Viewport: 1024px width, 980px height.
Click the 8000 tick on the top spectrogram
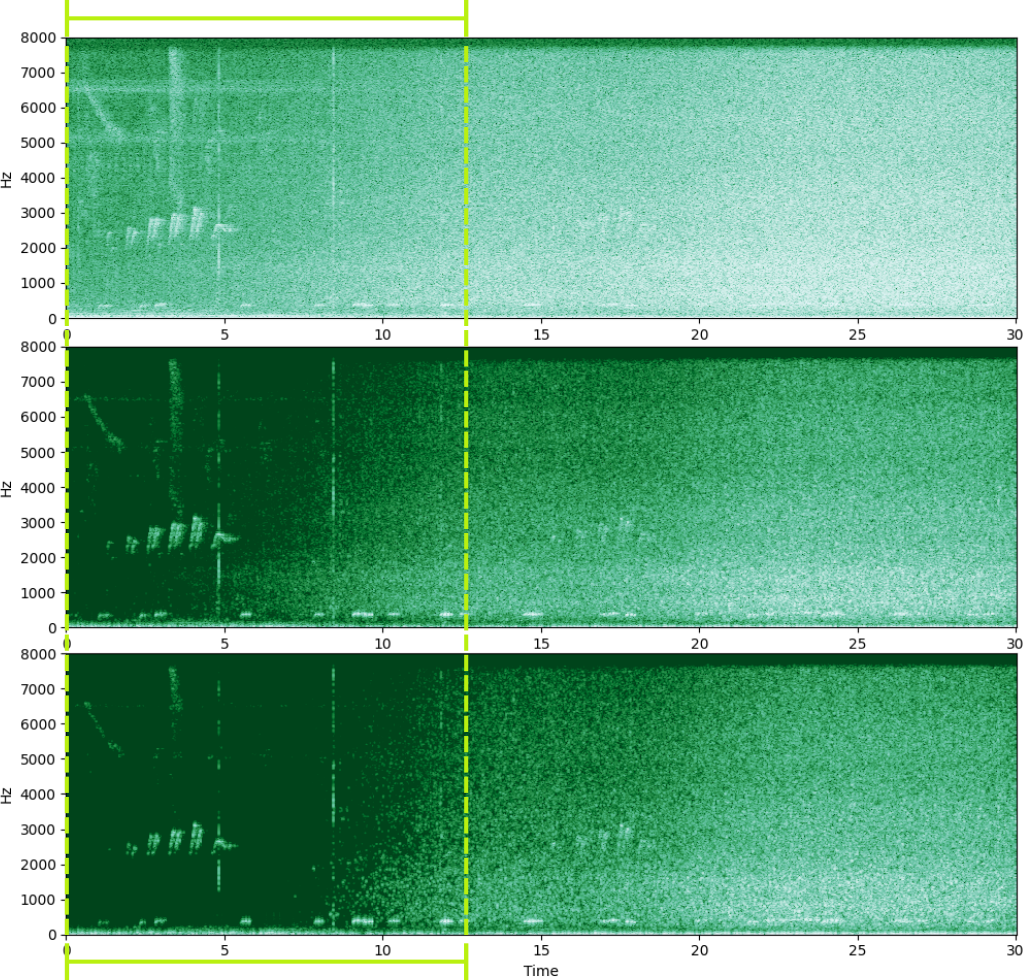click(x=39, y=38)
